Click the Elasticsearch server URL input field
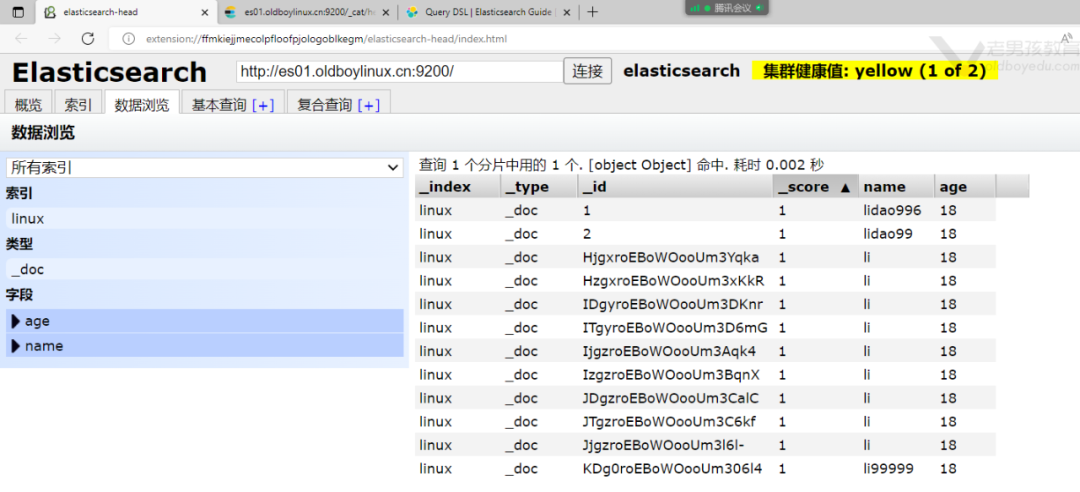The height and width of the screenshot is (492, 1080). 399,72
